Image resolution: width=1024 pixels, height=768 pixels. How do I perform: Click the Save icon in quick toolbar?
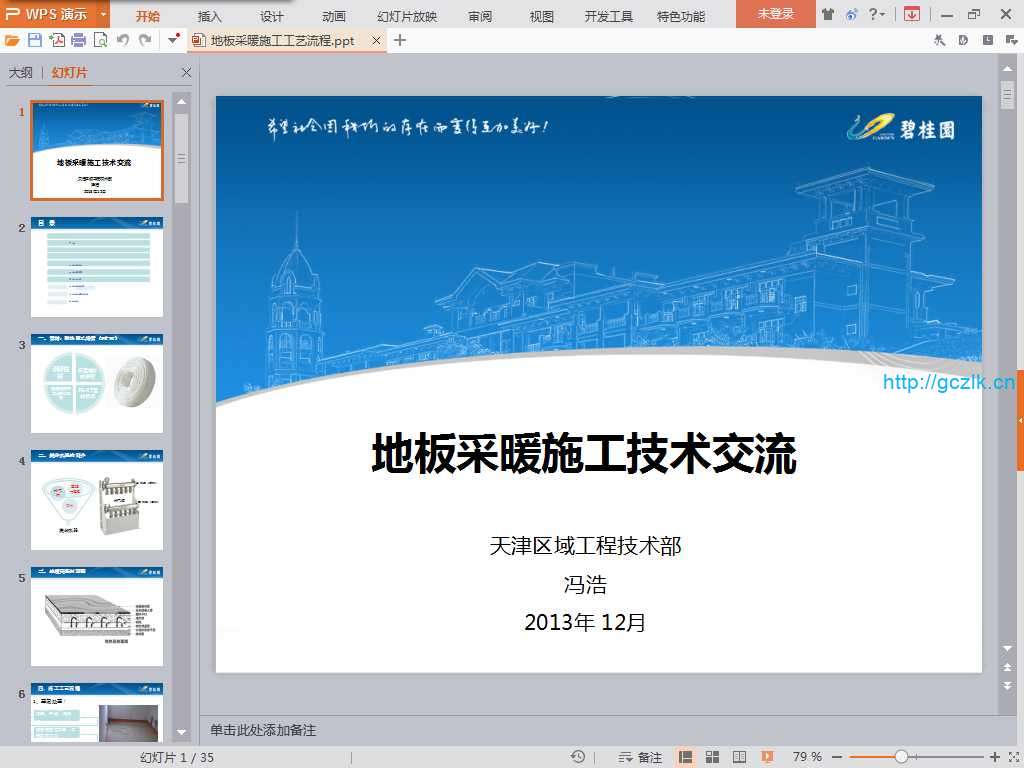click(x=35, y=40)
